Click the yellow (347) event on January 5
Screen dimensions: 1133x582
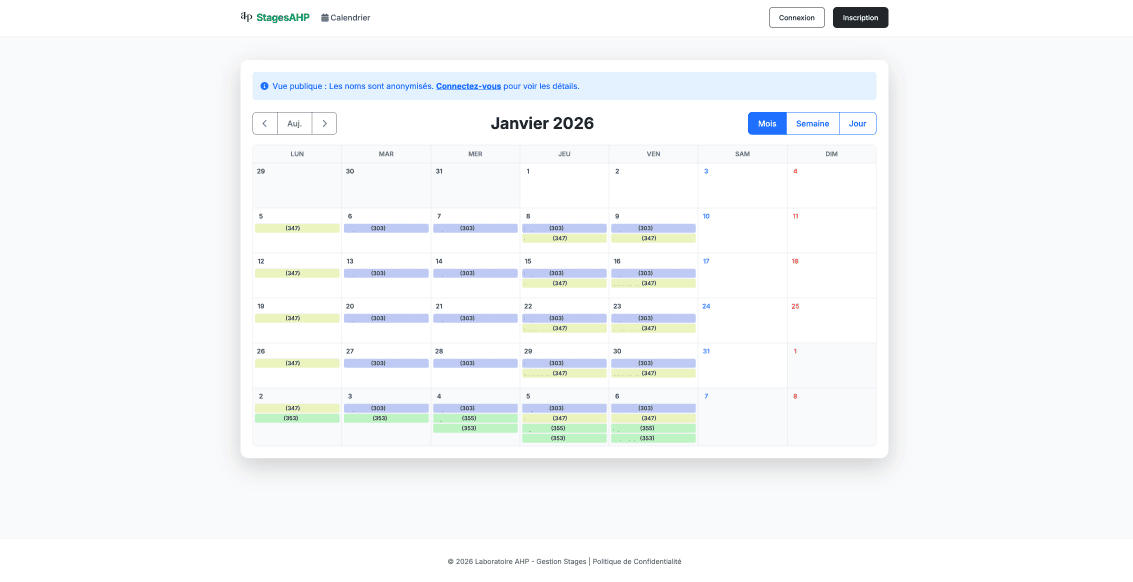(297, 228)
